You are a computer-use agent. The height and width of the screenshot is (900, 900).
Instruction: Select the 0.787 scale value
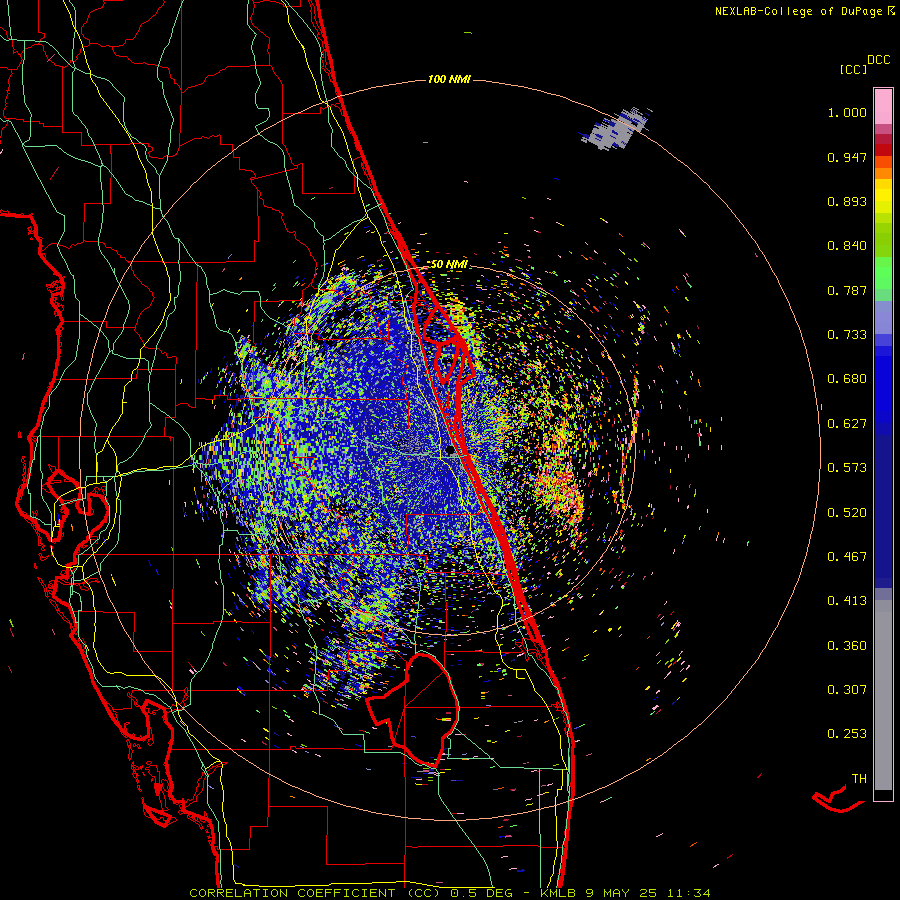847,290
